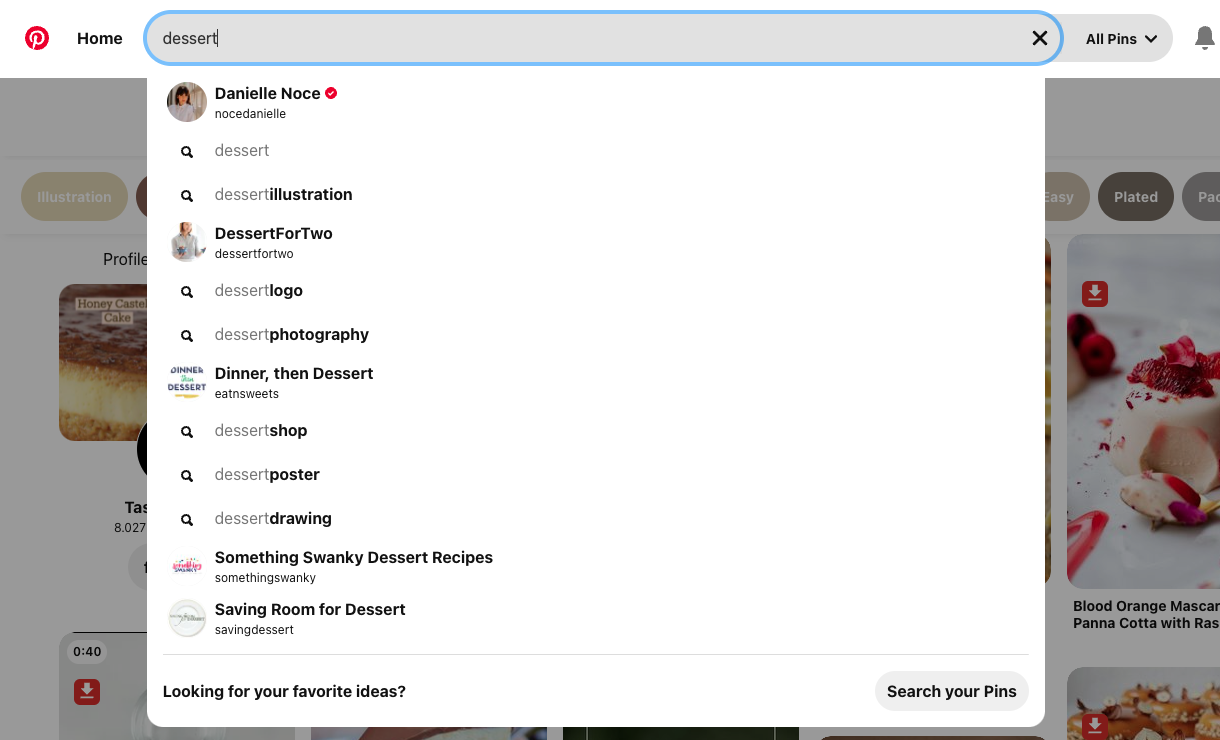This screenshot has width=1220, height=740.
Task: Click the Pinterest logo icon
Action: 37,38
